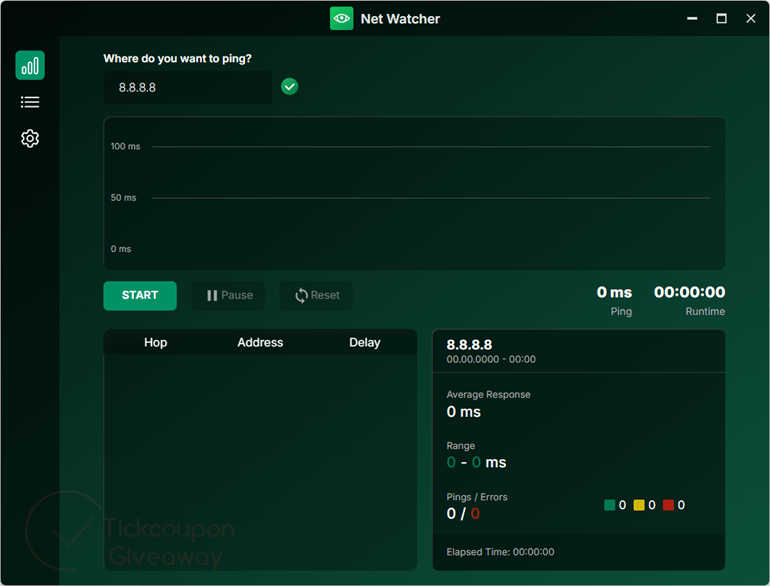This screenshot has width=770, height=586.
Task: Open the list view in sidebar
Action: click(30, 102)
